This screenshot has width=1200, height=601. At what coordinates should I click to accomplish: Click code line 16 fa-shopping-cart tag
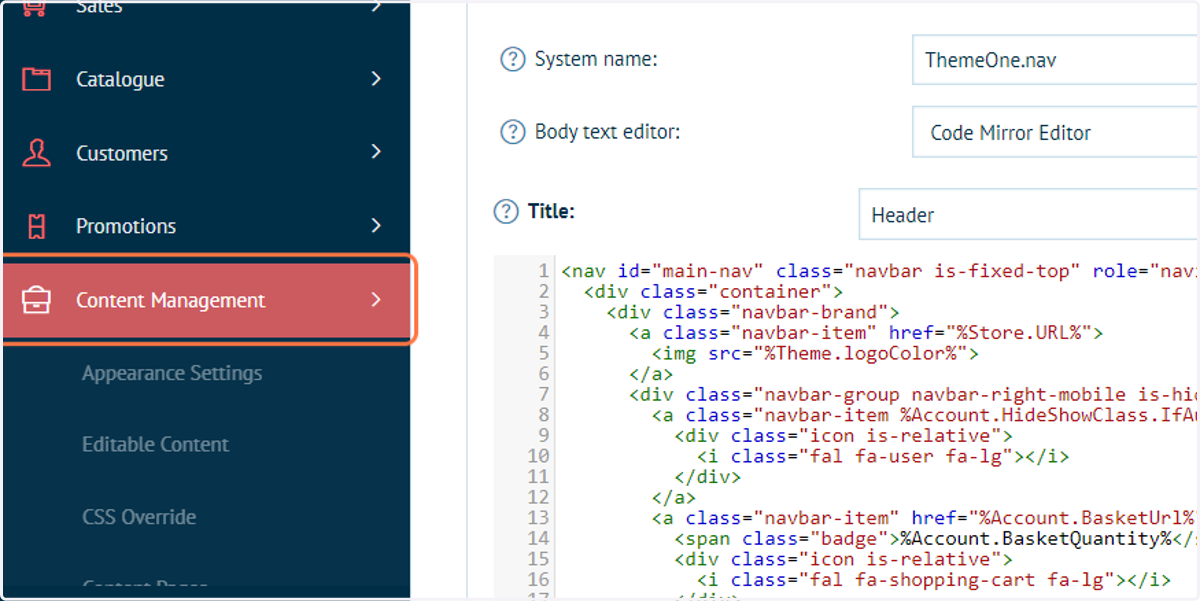(x=934, y=579)
